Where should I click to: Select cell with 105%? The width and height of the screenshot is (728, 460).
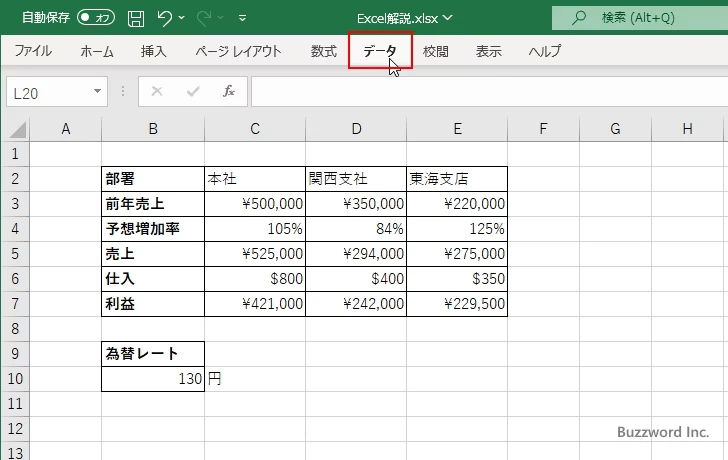coord(255,229)
